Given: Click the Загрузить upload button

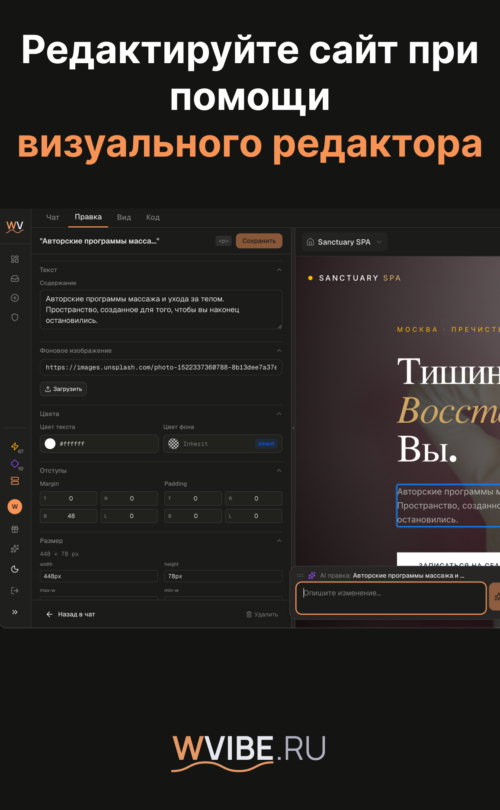Looking at the screenshot, I should (x=64, y=389).
